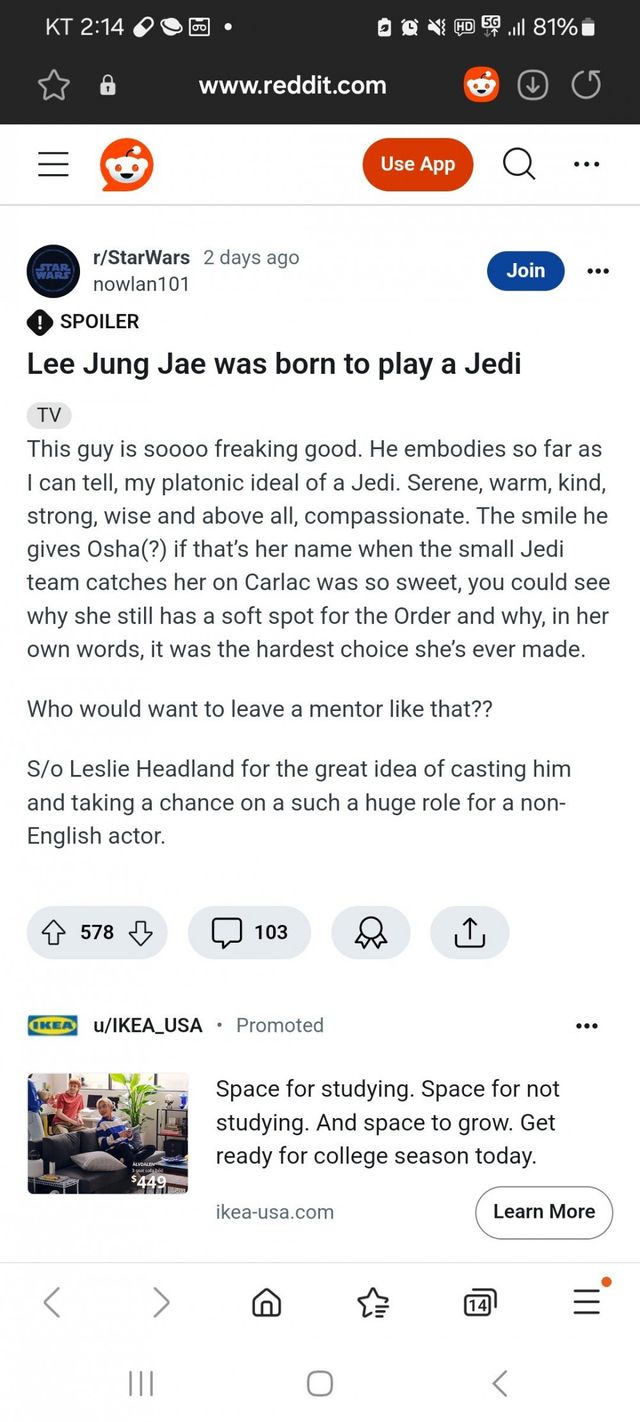Open the TV flair tag
The image size is (640, 1422).
pos(48,415)
